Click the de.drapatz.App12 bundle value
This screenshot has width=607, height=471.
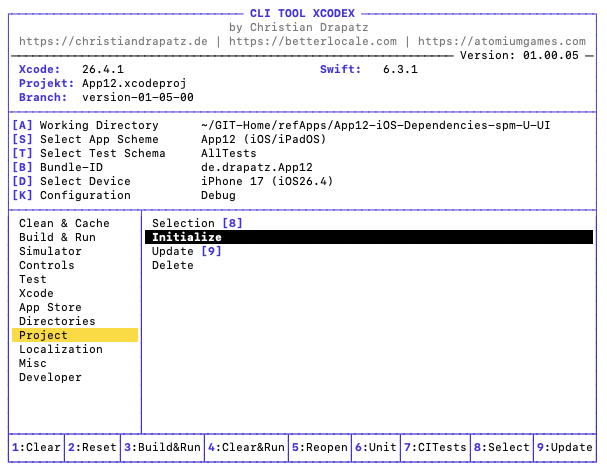coord(257,167)
